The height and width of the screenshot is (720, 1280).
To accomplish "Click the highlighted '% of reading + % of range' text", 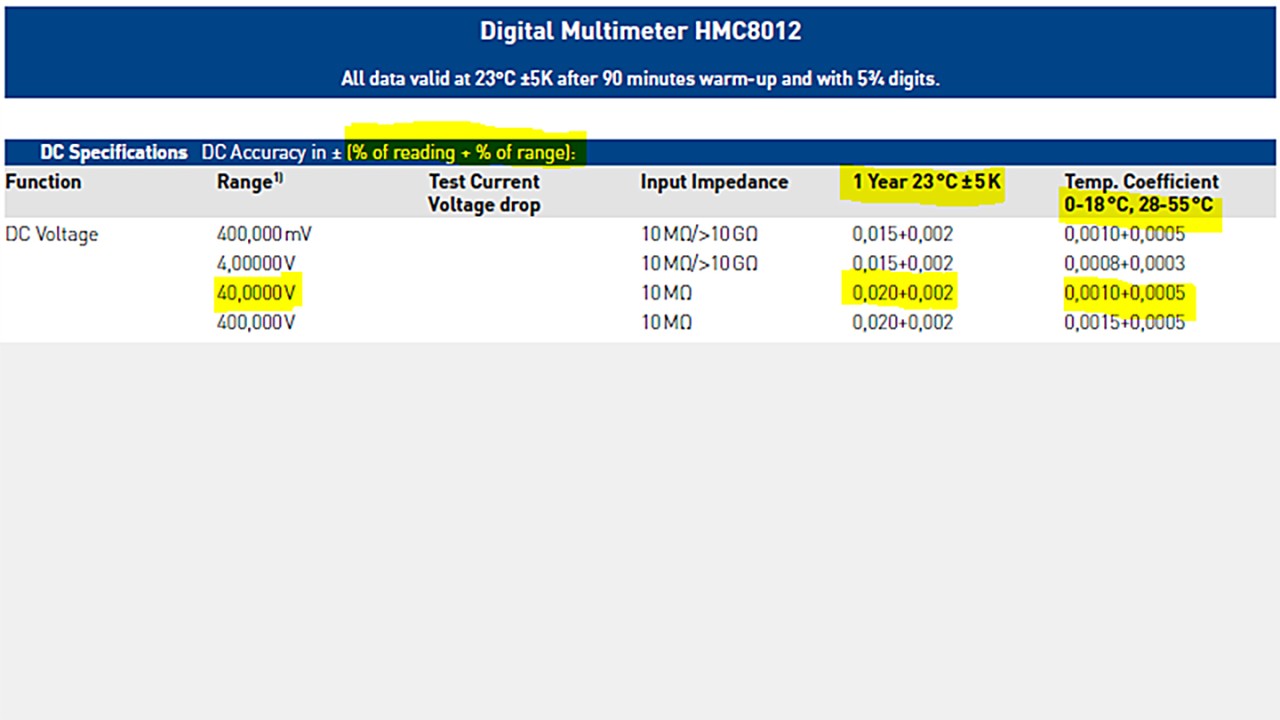I will pyautogui.click(x=461, y=153).
